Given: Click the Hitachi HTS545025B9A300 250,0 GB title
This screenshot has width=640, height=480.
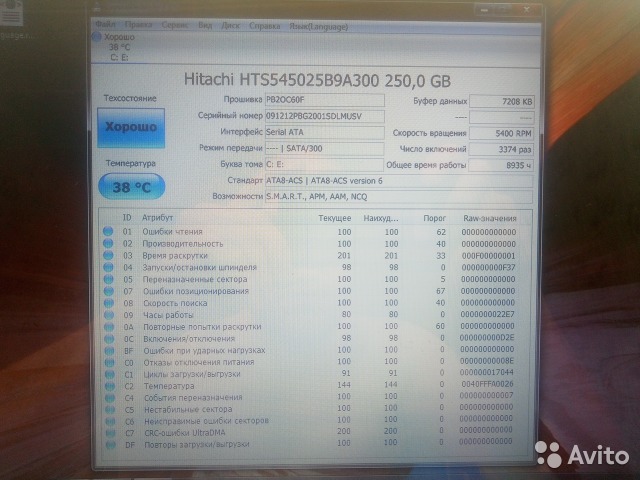Looking at the screenshot, I should (x=317, y=80).
